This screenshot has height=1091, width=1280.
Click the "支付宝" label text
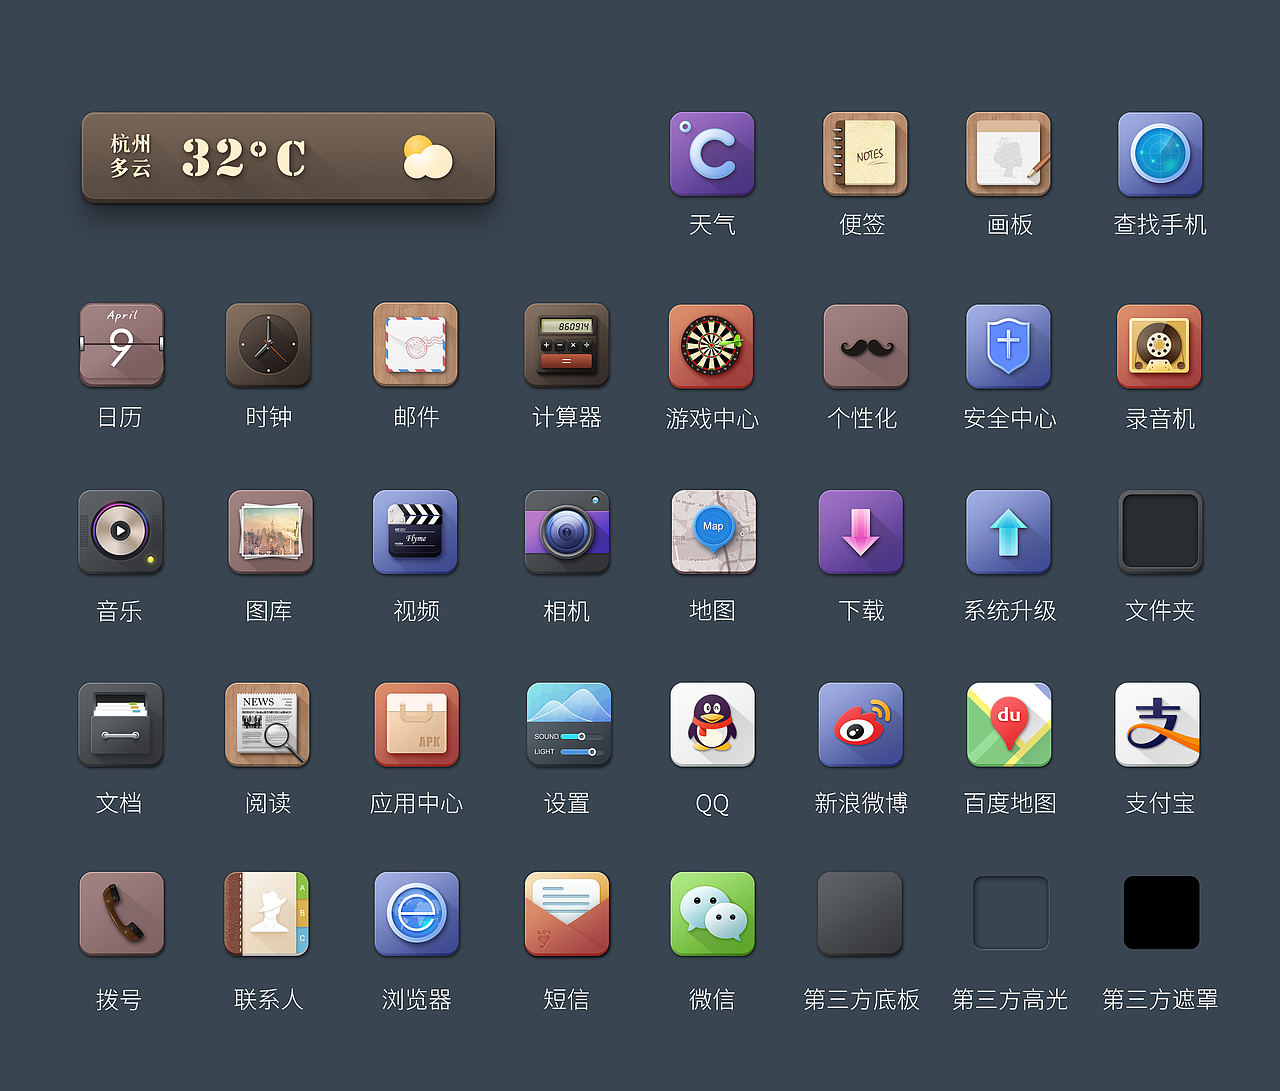(x=1160, y=803)
